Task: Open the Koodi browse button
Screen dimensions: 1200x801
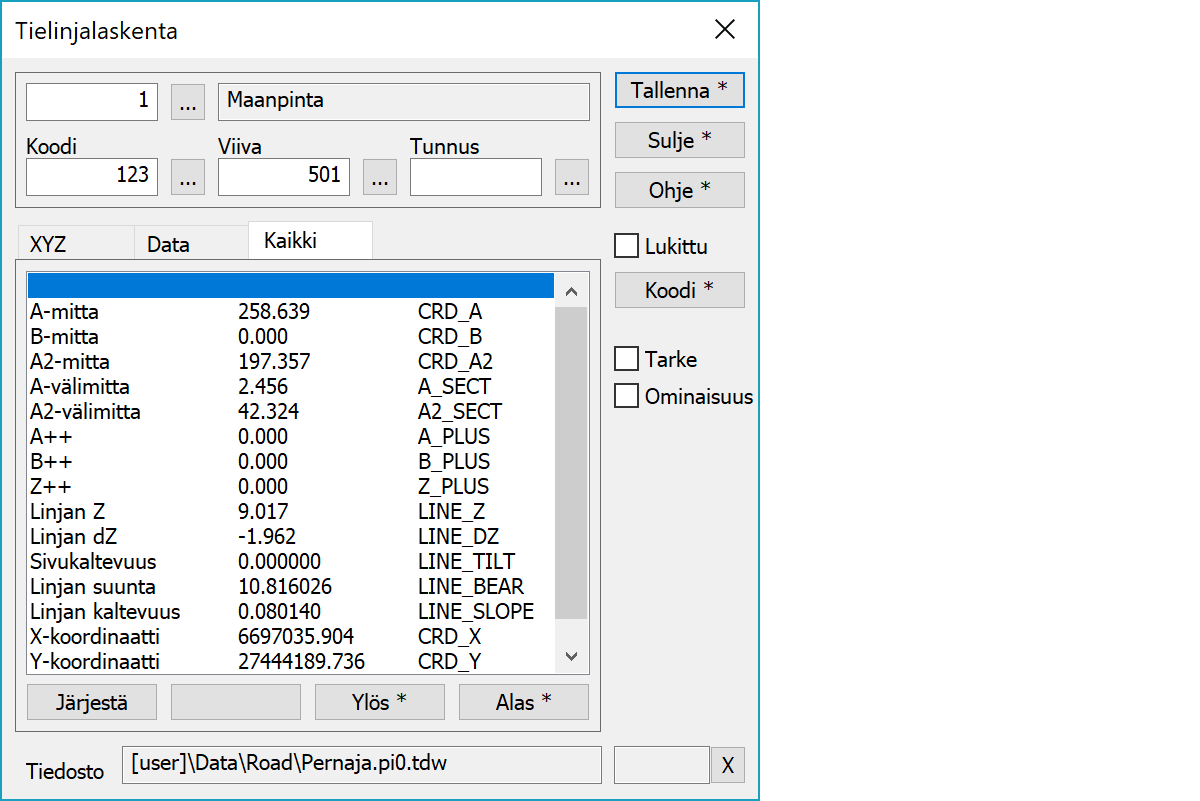Action: click(x=188, y=177)
